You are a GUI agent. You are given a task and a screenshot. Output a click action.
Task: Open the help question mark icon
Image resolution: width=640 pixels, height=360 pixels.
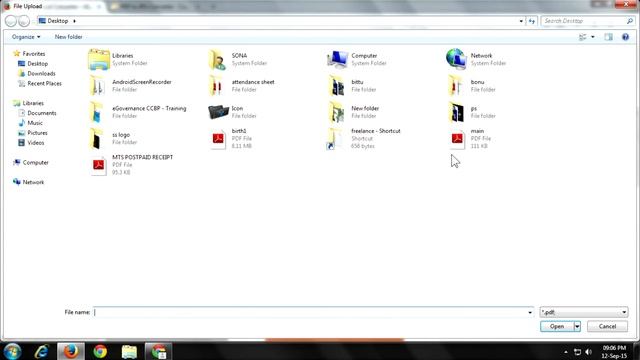pos(625,37)
